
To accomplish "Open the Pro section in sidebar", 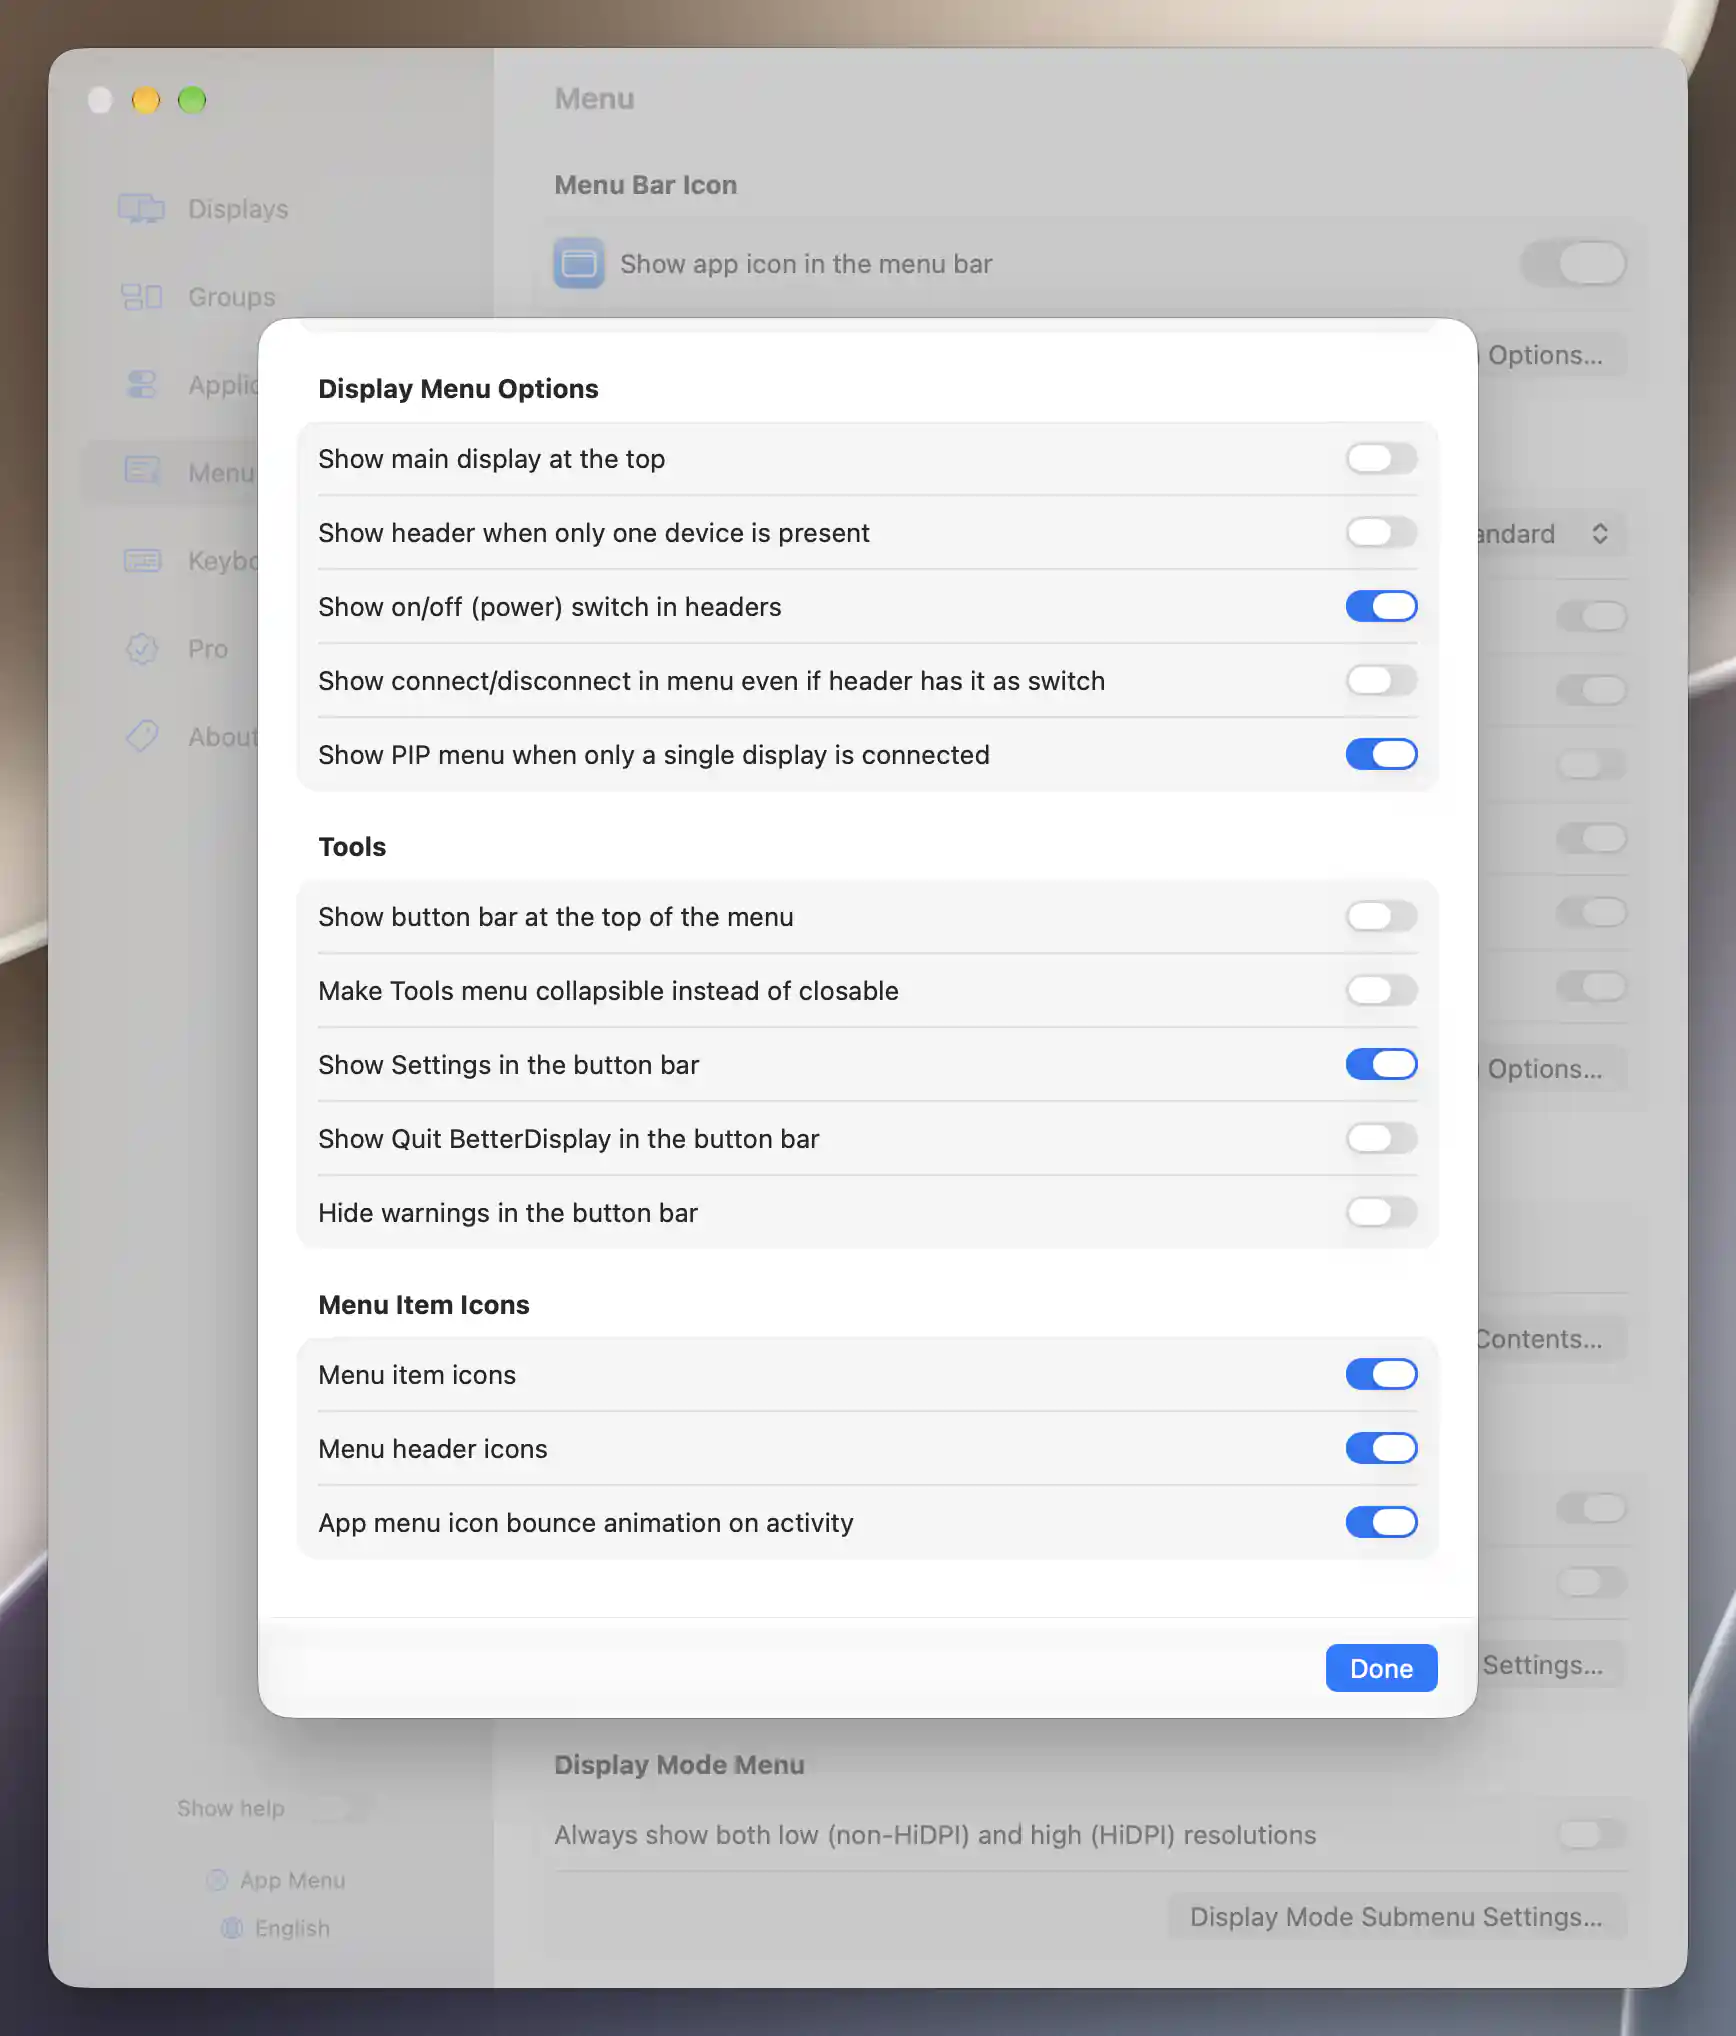I will [208, 649].
